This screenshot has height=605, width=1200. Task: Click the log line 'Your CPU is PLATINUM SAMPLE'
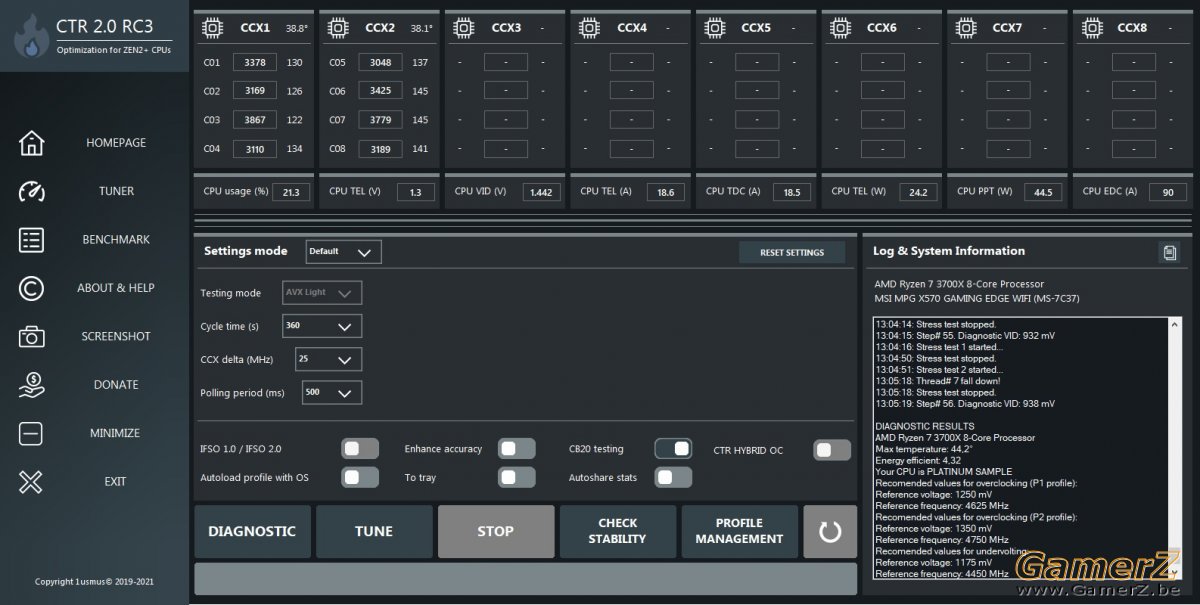coord(943,471)
